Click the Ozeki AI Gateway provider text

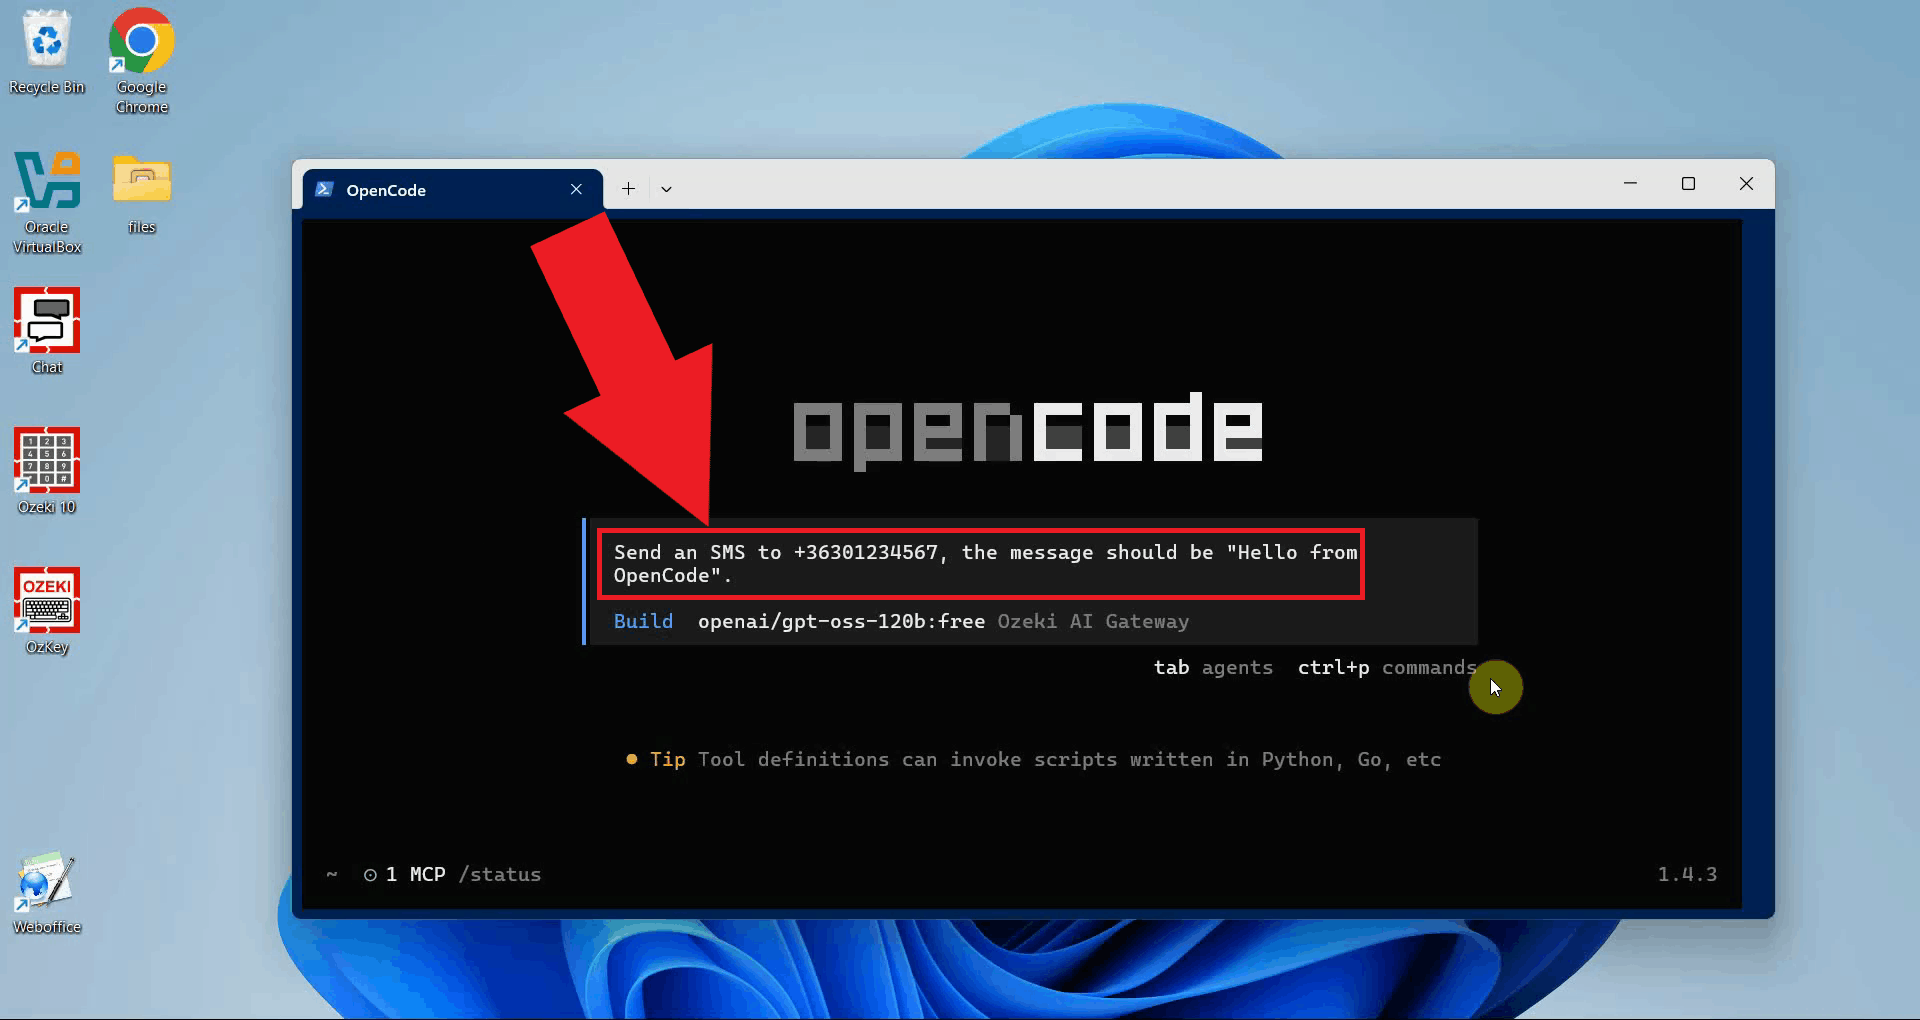coord(1093,621)
